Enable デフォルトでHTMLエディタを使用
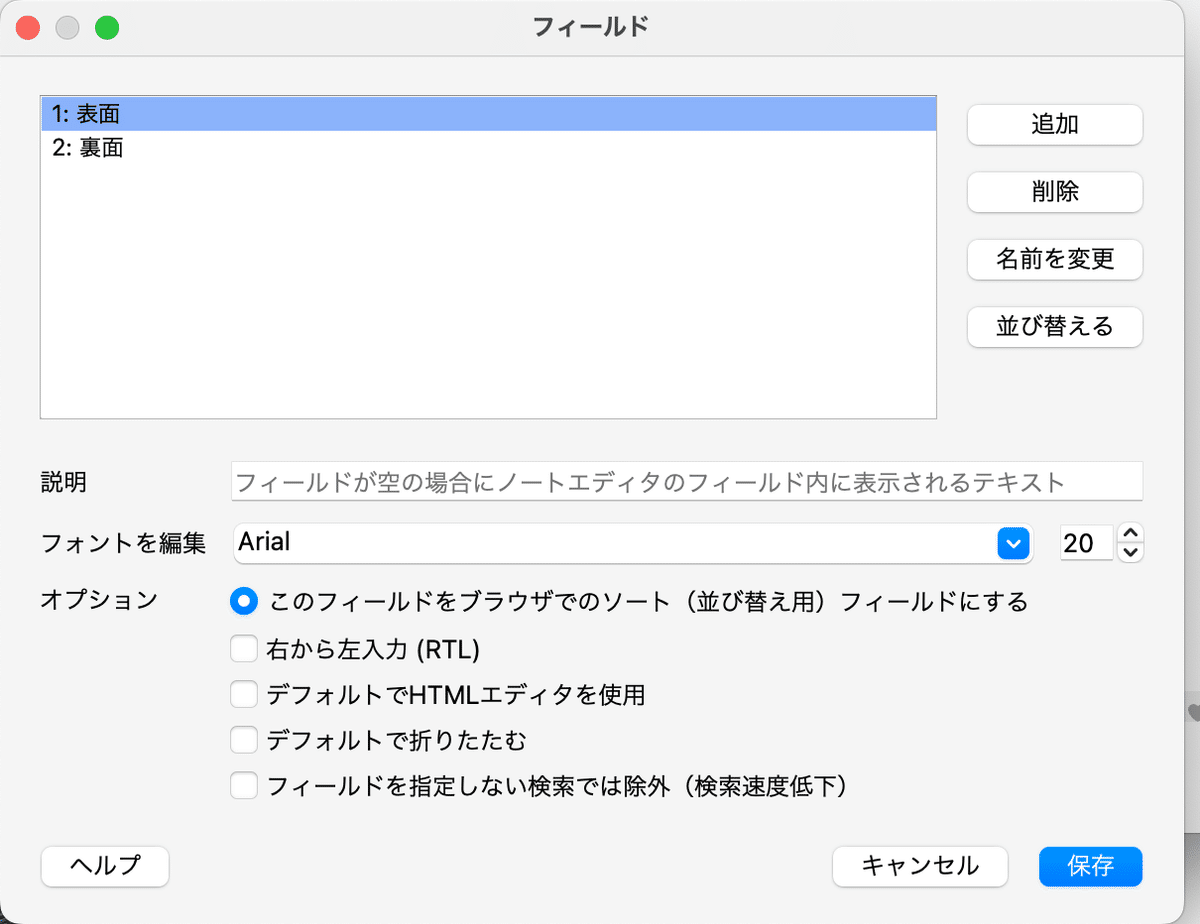1200x924 pixels. [243, 694]
